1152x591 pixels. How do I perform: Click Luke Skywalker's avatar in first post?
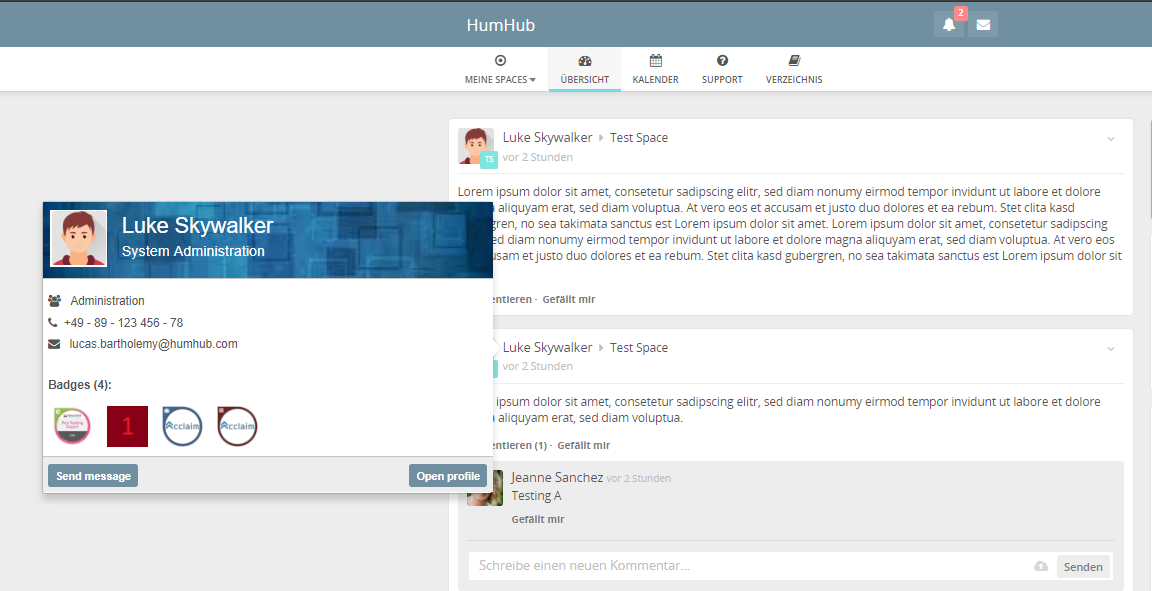coord(476,145)
